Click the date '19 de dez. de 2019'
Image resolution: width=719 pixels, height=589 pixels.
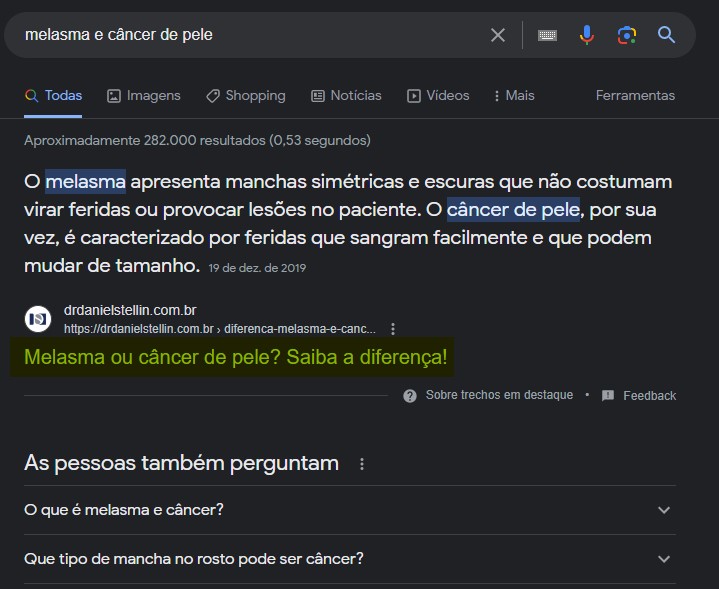pyautogui.click(x=257, y=268)
